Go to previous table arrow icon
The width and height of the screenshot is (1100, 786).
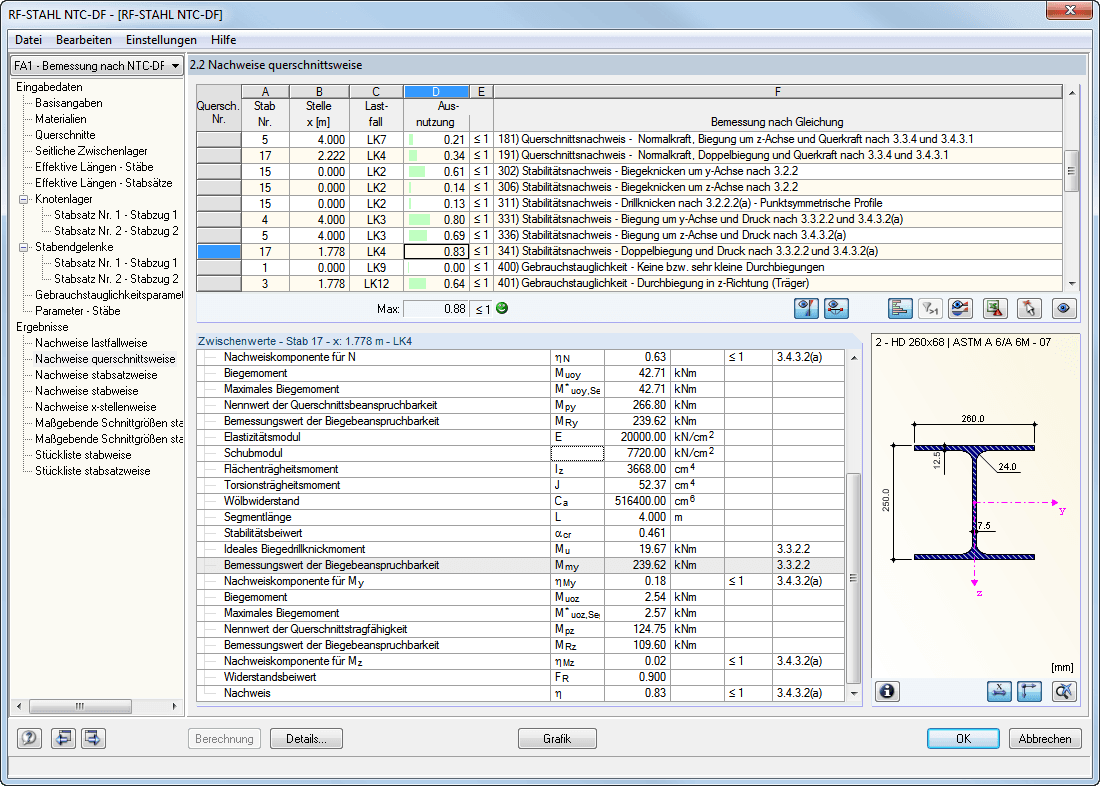click(x=63, y=738)
